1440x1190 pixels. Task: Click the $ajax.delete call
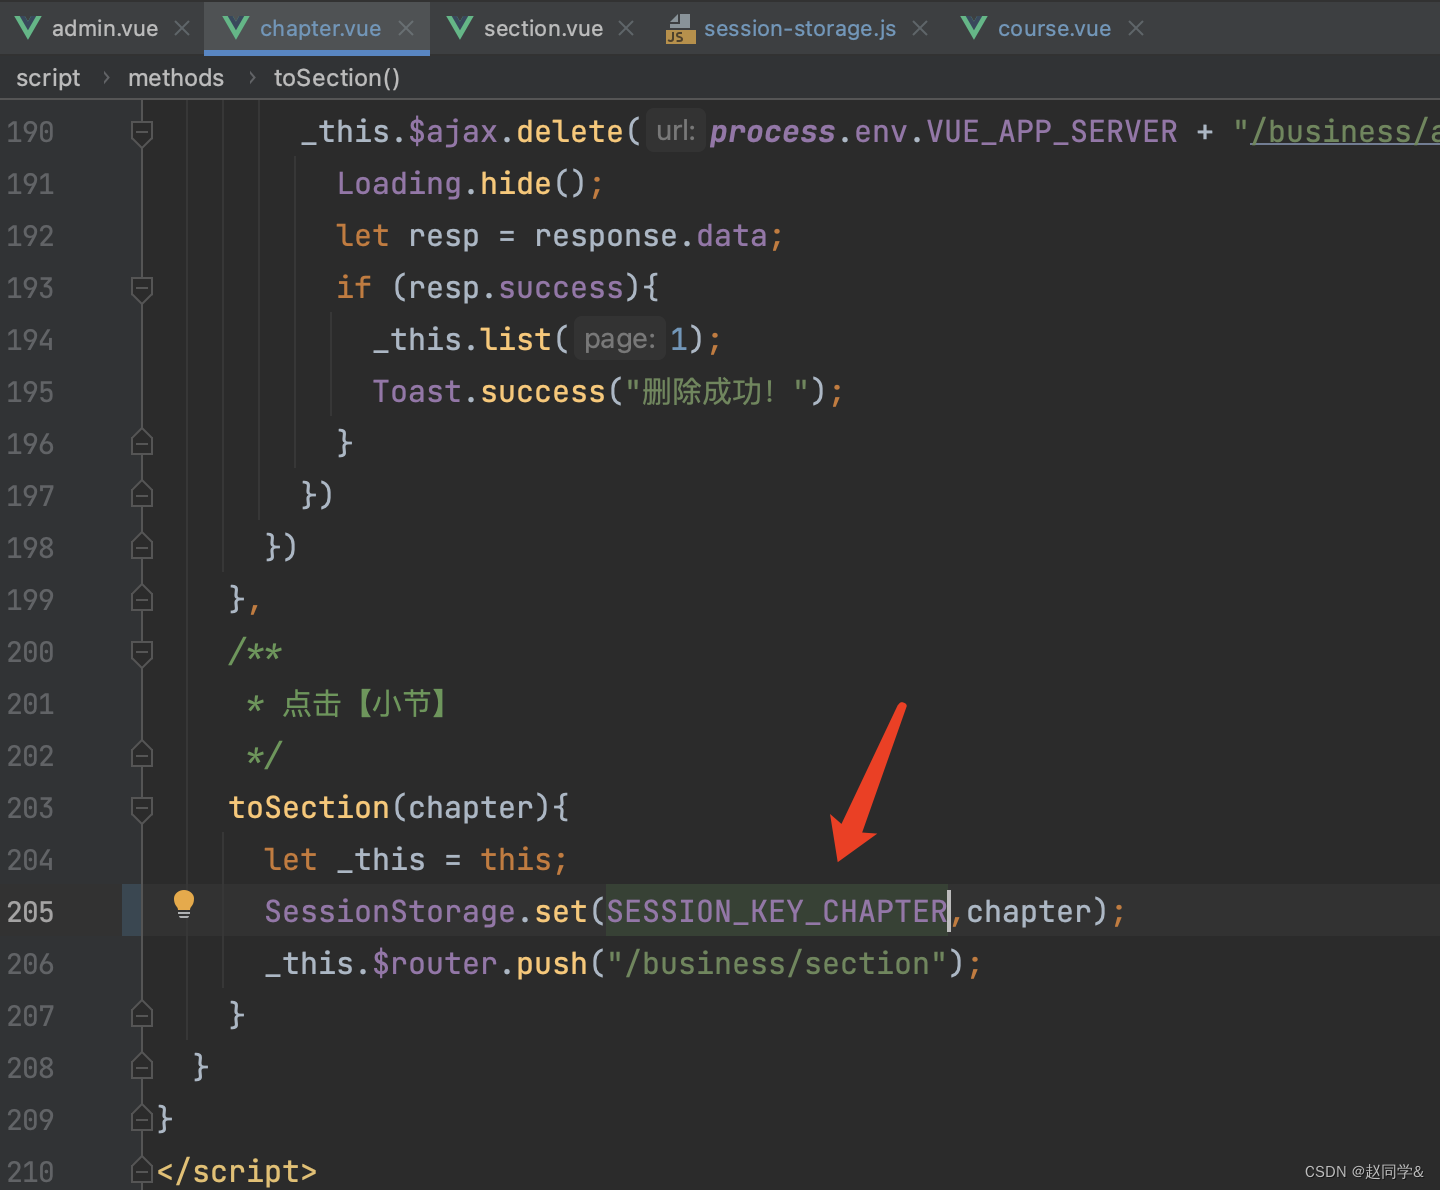[x=516, y=131]
